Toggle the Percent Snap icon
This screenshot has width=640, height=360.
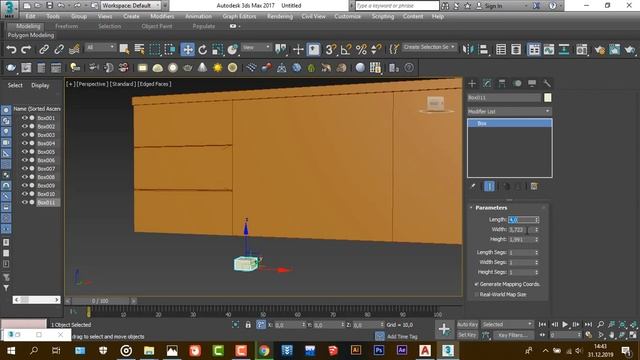[x=361, y=49]
